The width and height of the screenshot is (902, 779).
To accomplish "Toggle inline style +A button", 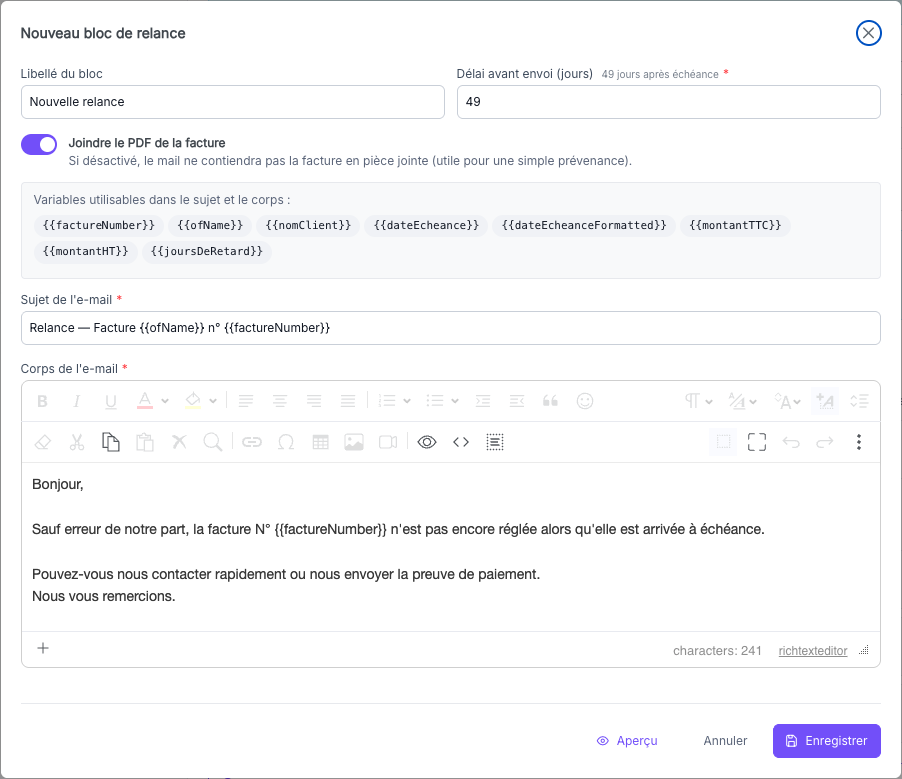I will (x=825, y=401).
